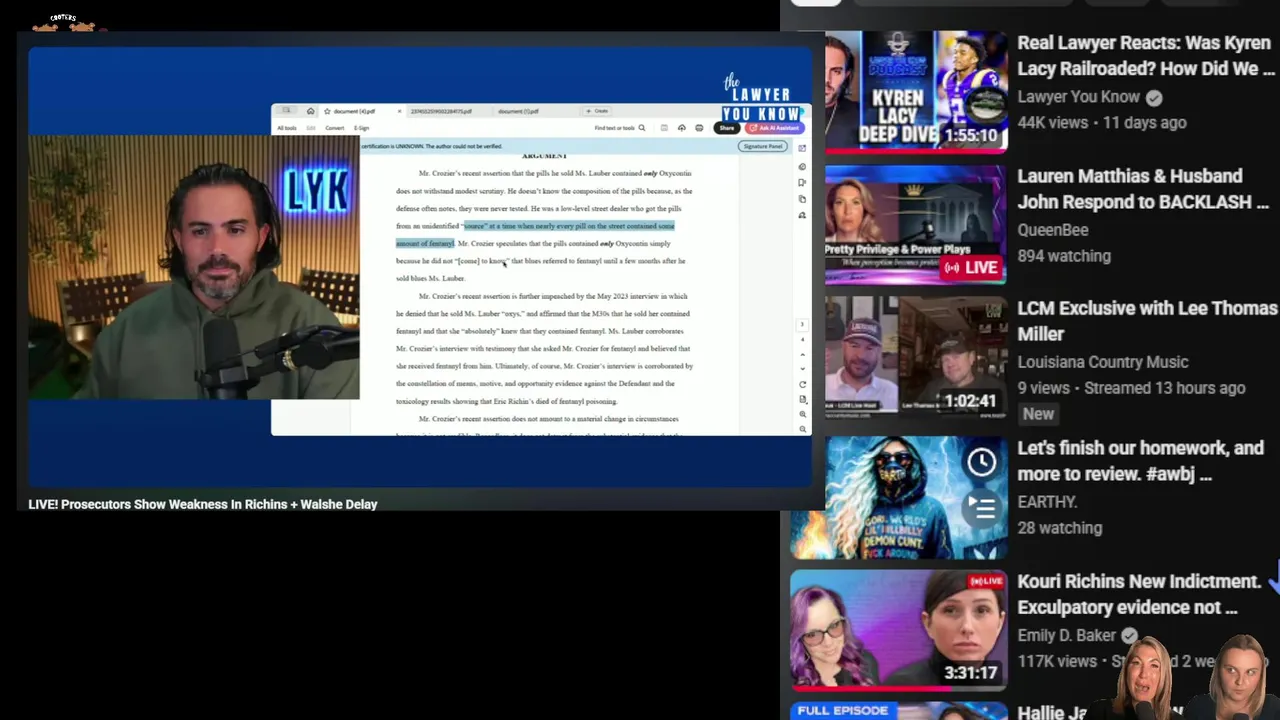The image size is (1280, 720).
Task: Switch to the 237455251900228475.pdf tab
Action: click(441, 111)
